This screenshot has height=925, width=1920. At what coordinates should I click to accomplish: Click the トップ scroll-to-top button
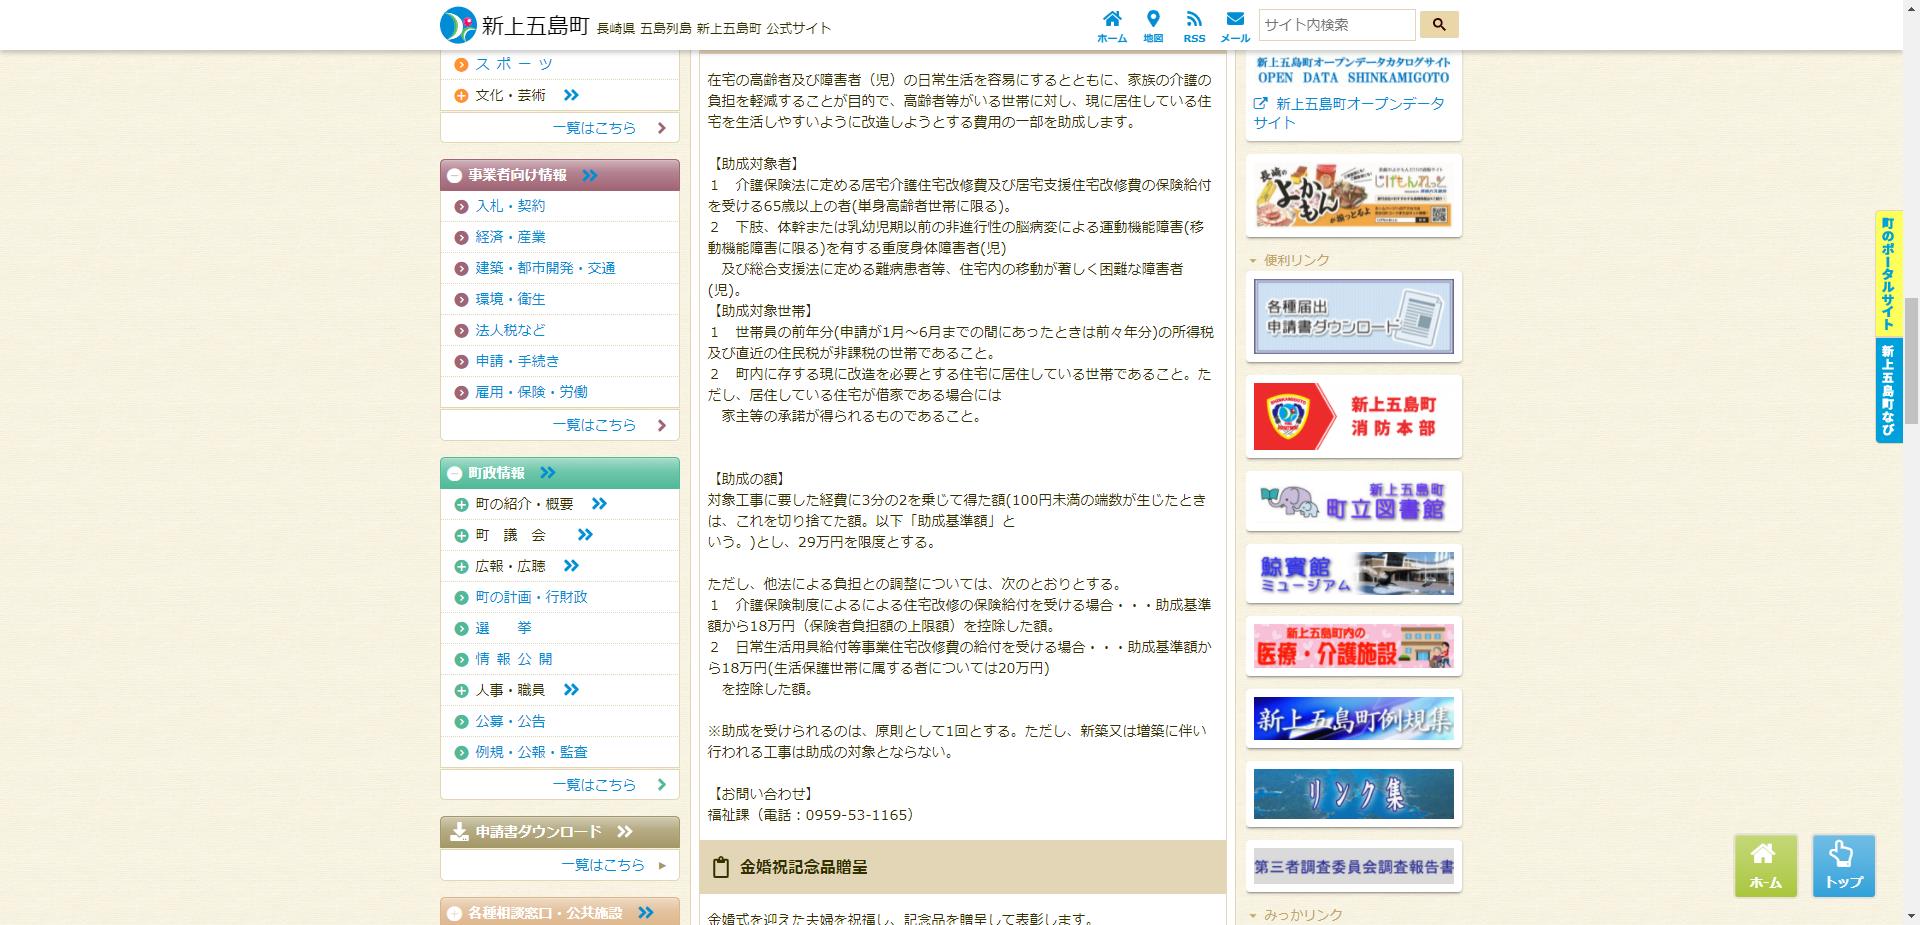(x=1843, y=866)
